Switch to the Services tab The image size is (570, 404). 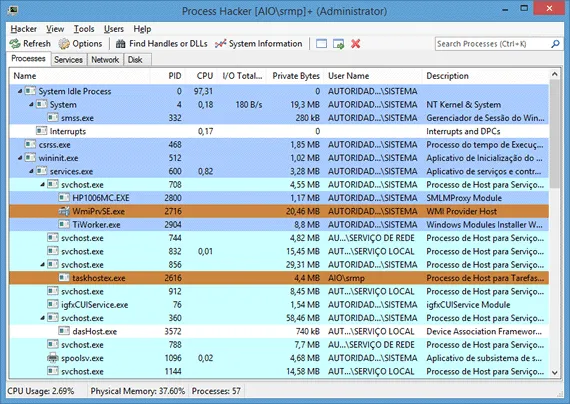tap(68, 60)
